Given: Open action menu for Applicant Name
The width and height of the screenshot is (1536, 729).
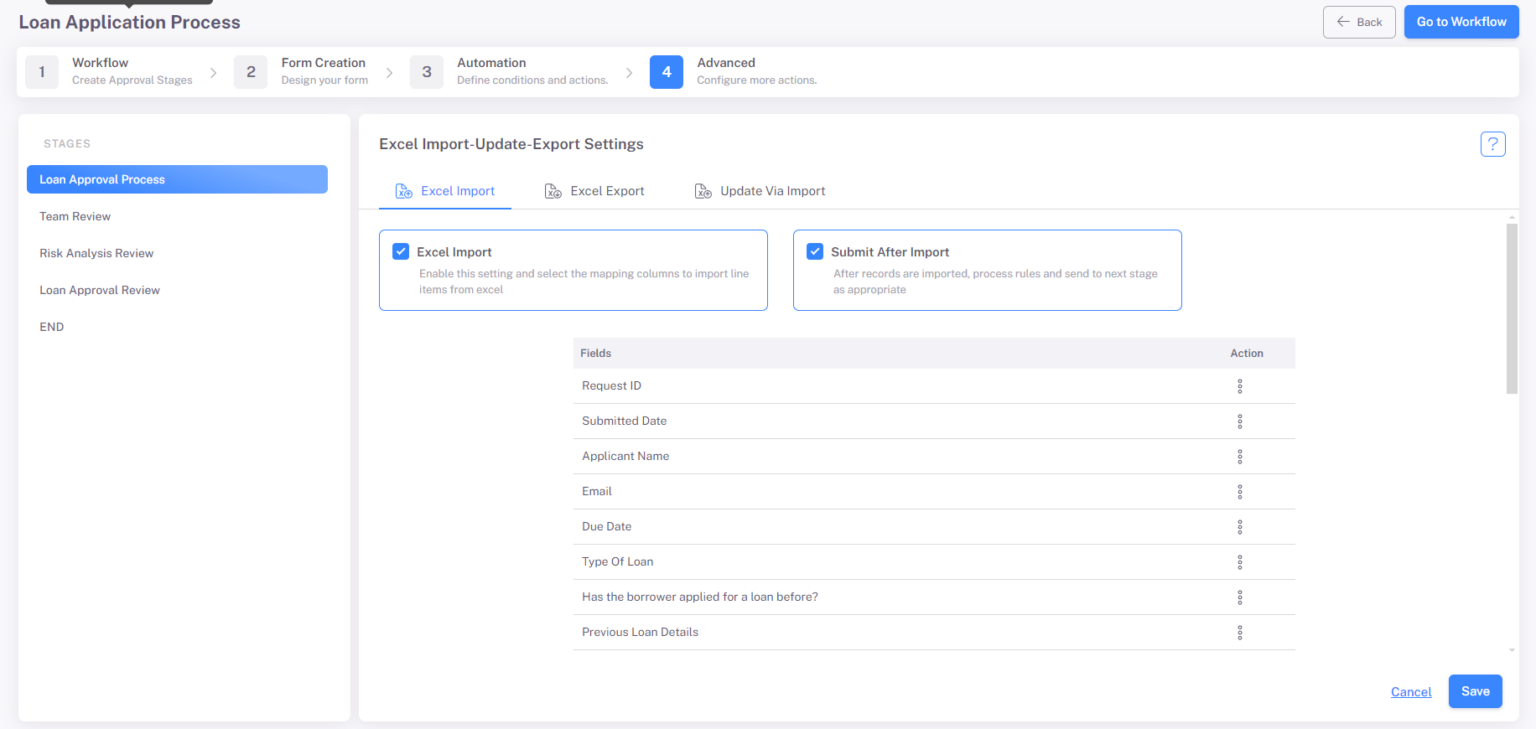Looking at the screenshot, I should click(1239, 456).
